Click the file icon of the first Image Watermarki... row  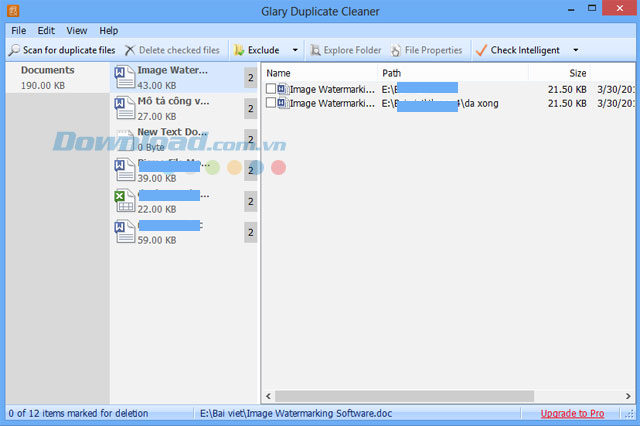tap(283, 89)
